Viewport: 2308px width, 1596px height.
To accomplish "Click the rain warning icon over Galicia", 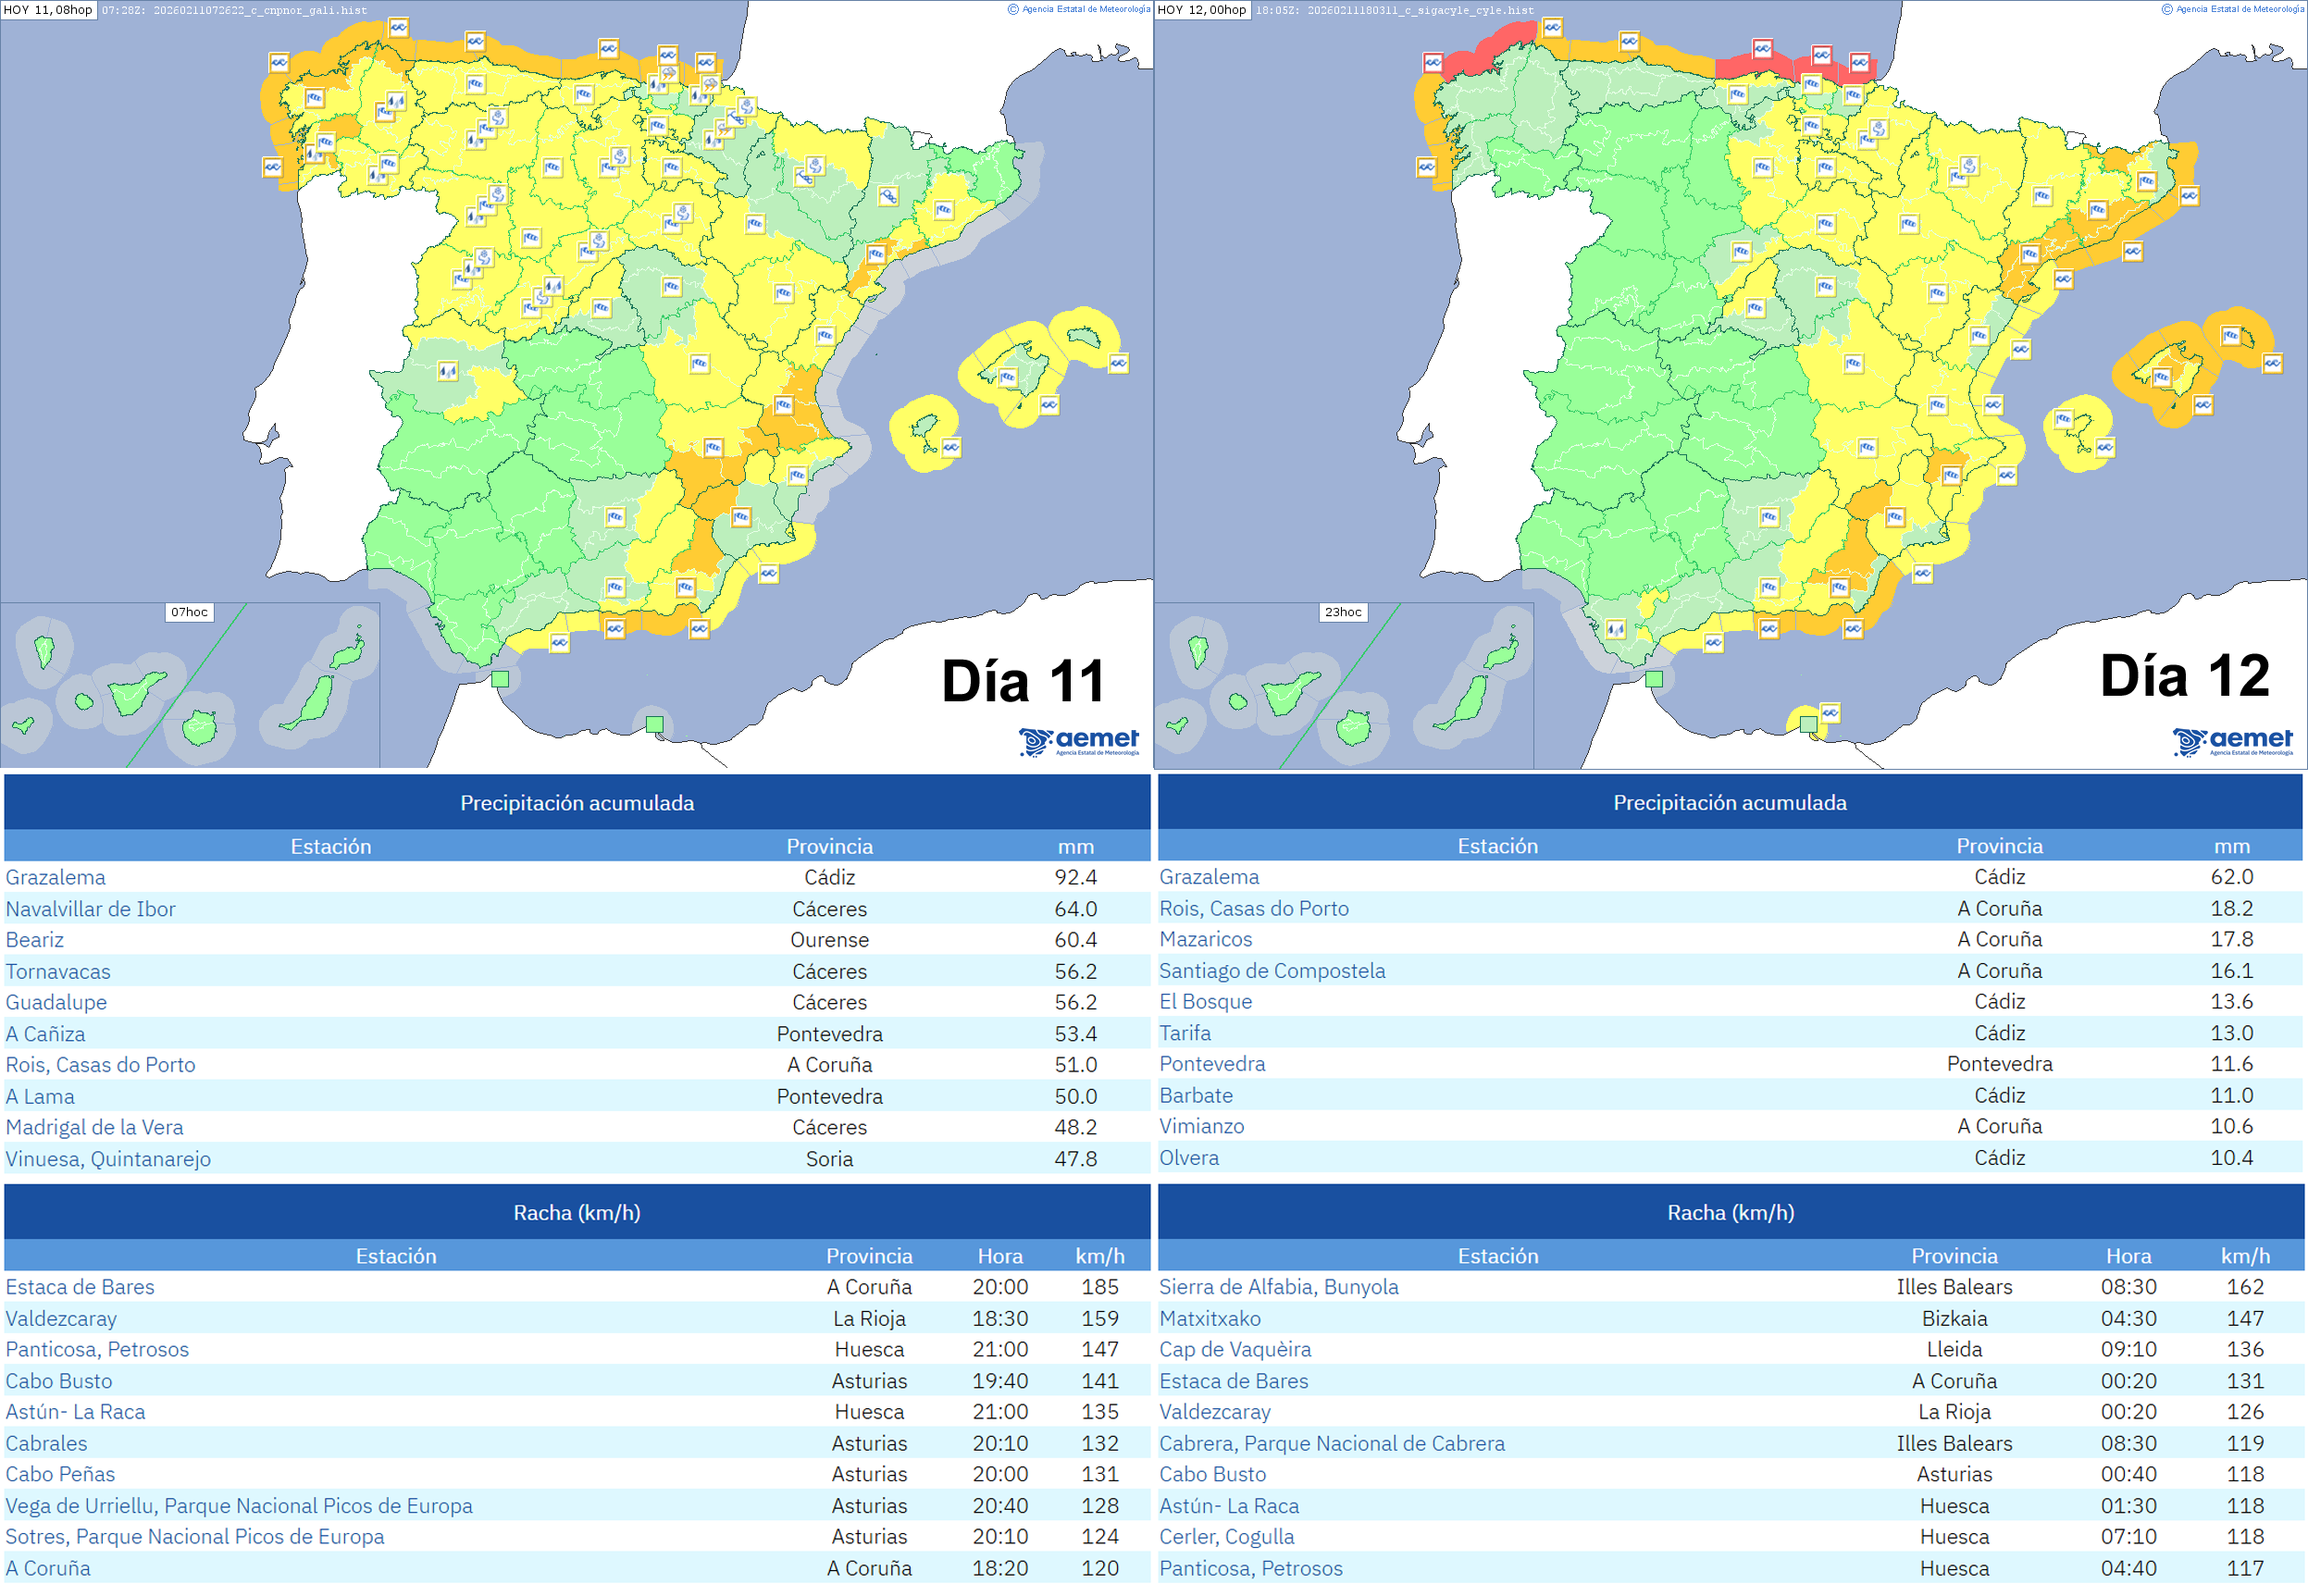I will click(396, 102).
